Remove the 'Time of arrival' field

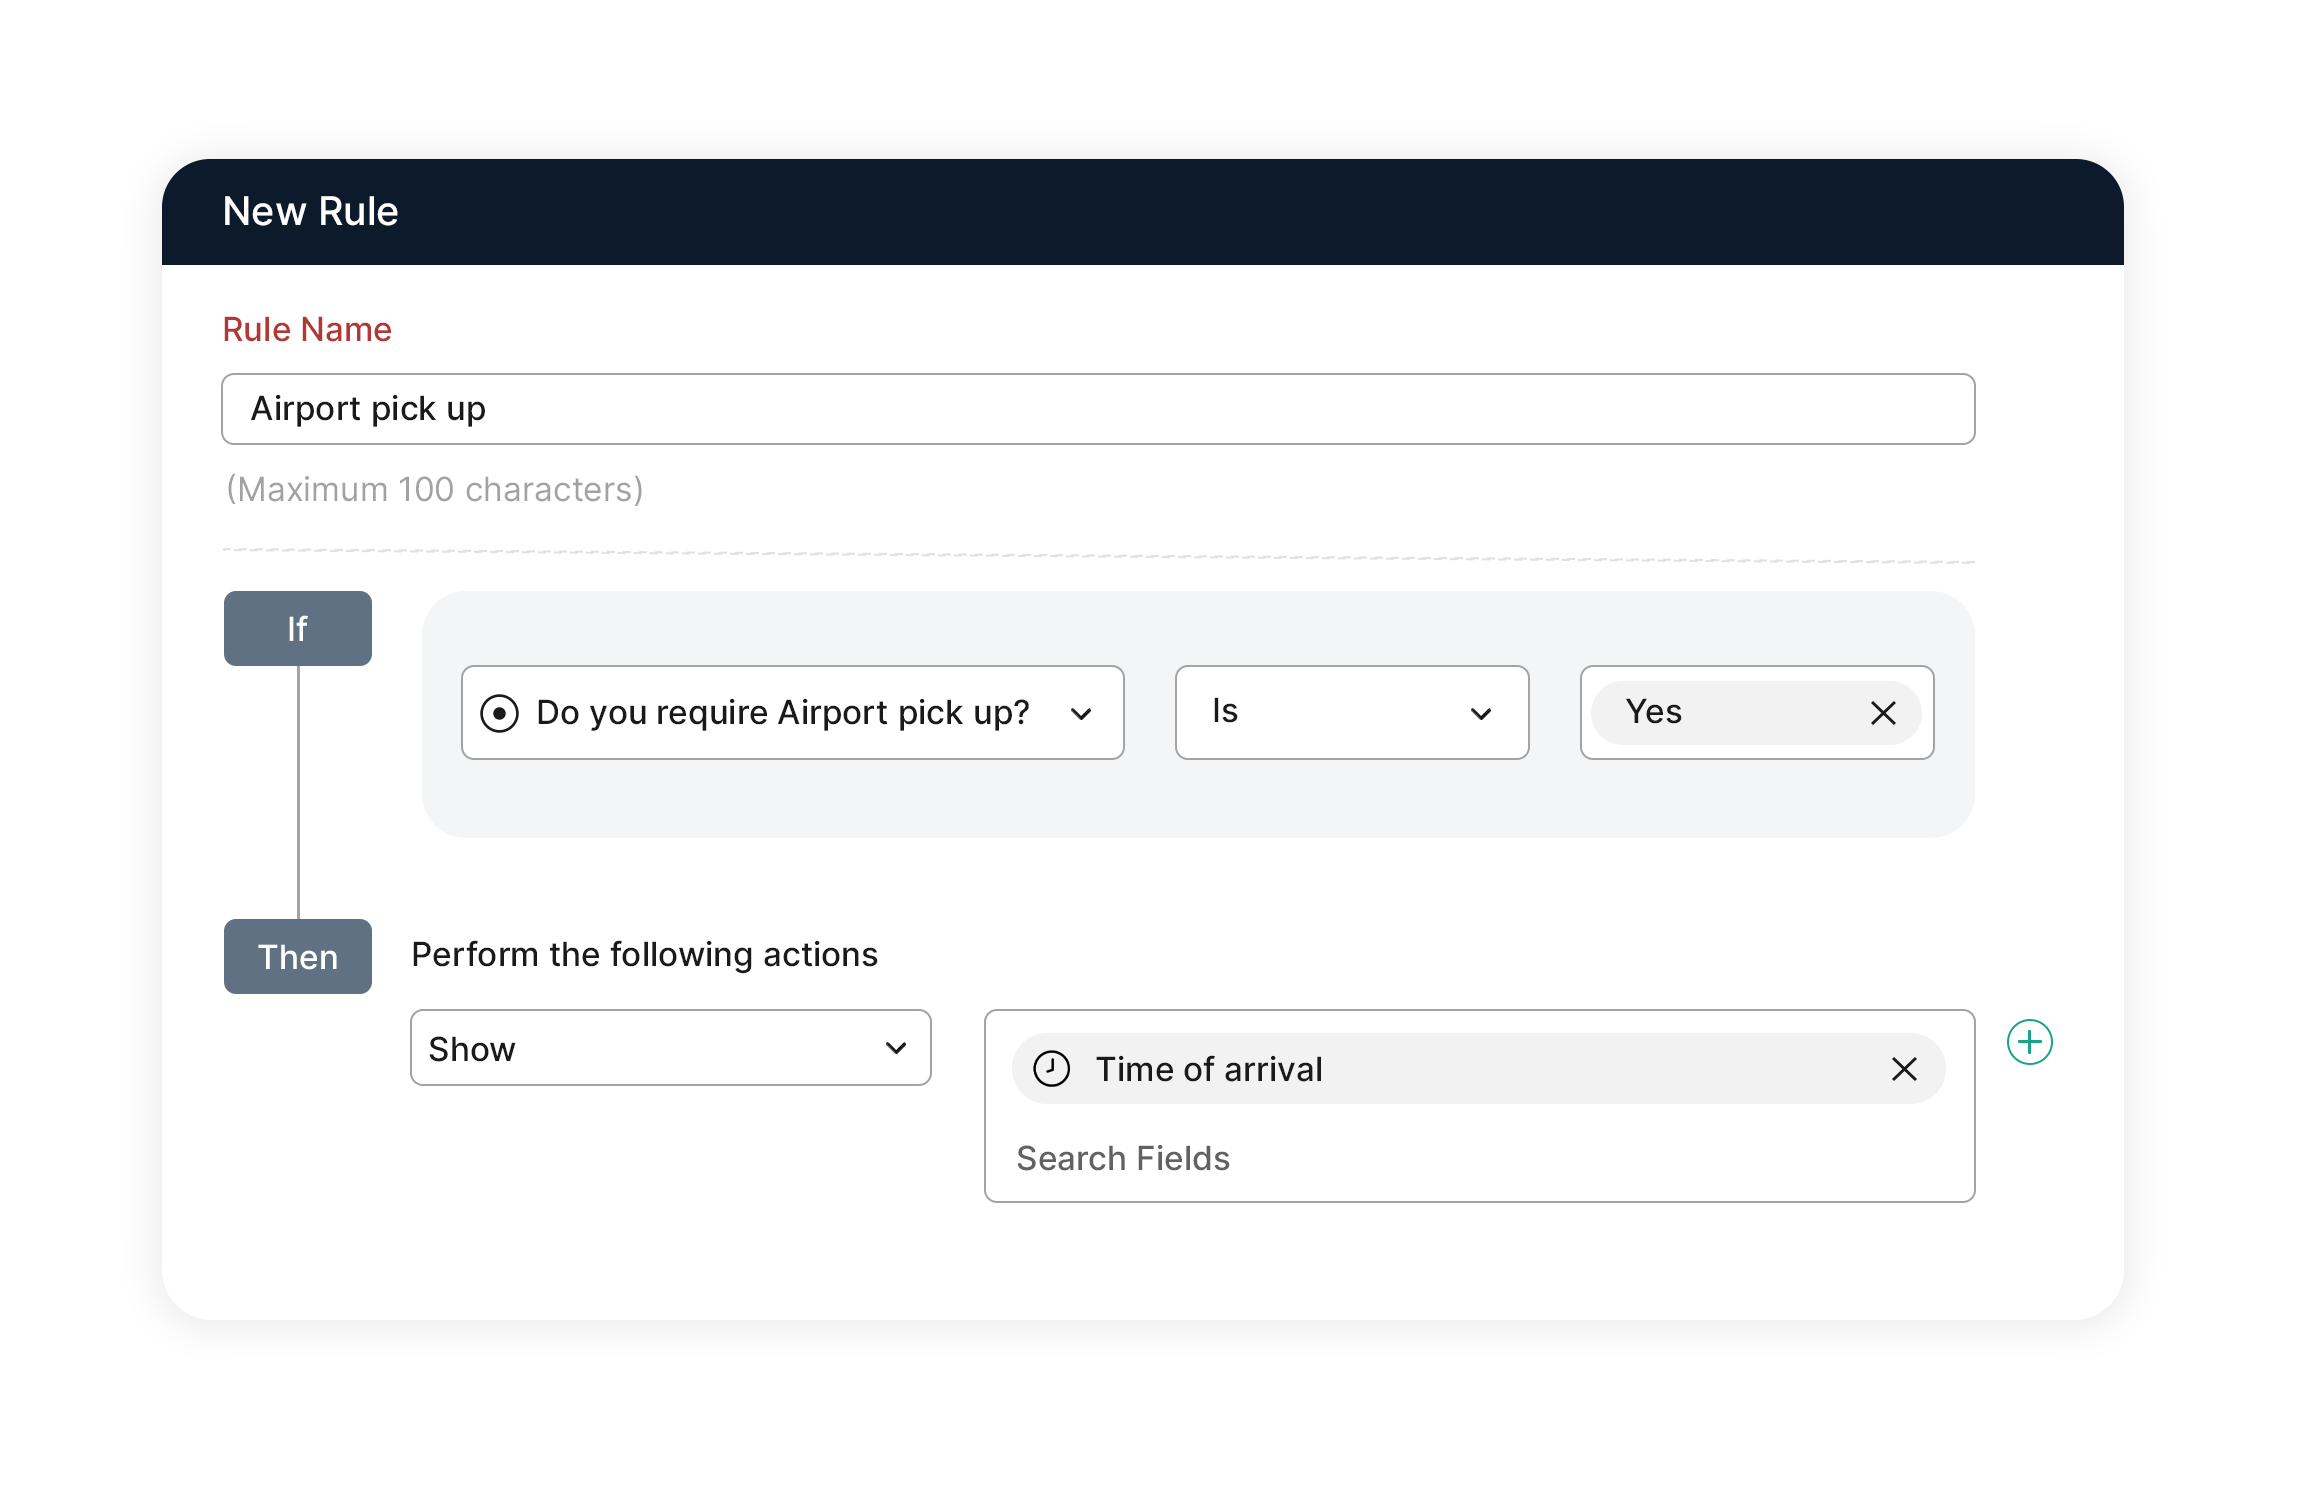click(x=1904, y=1069)
